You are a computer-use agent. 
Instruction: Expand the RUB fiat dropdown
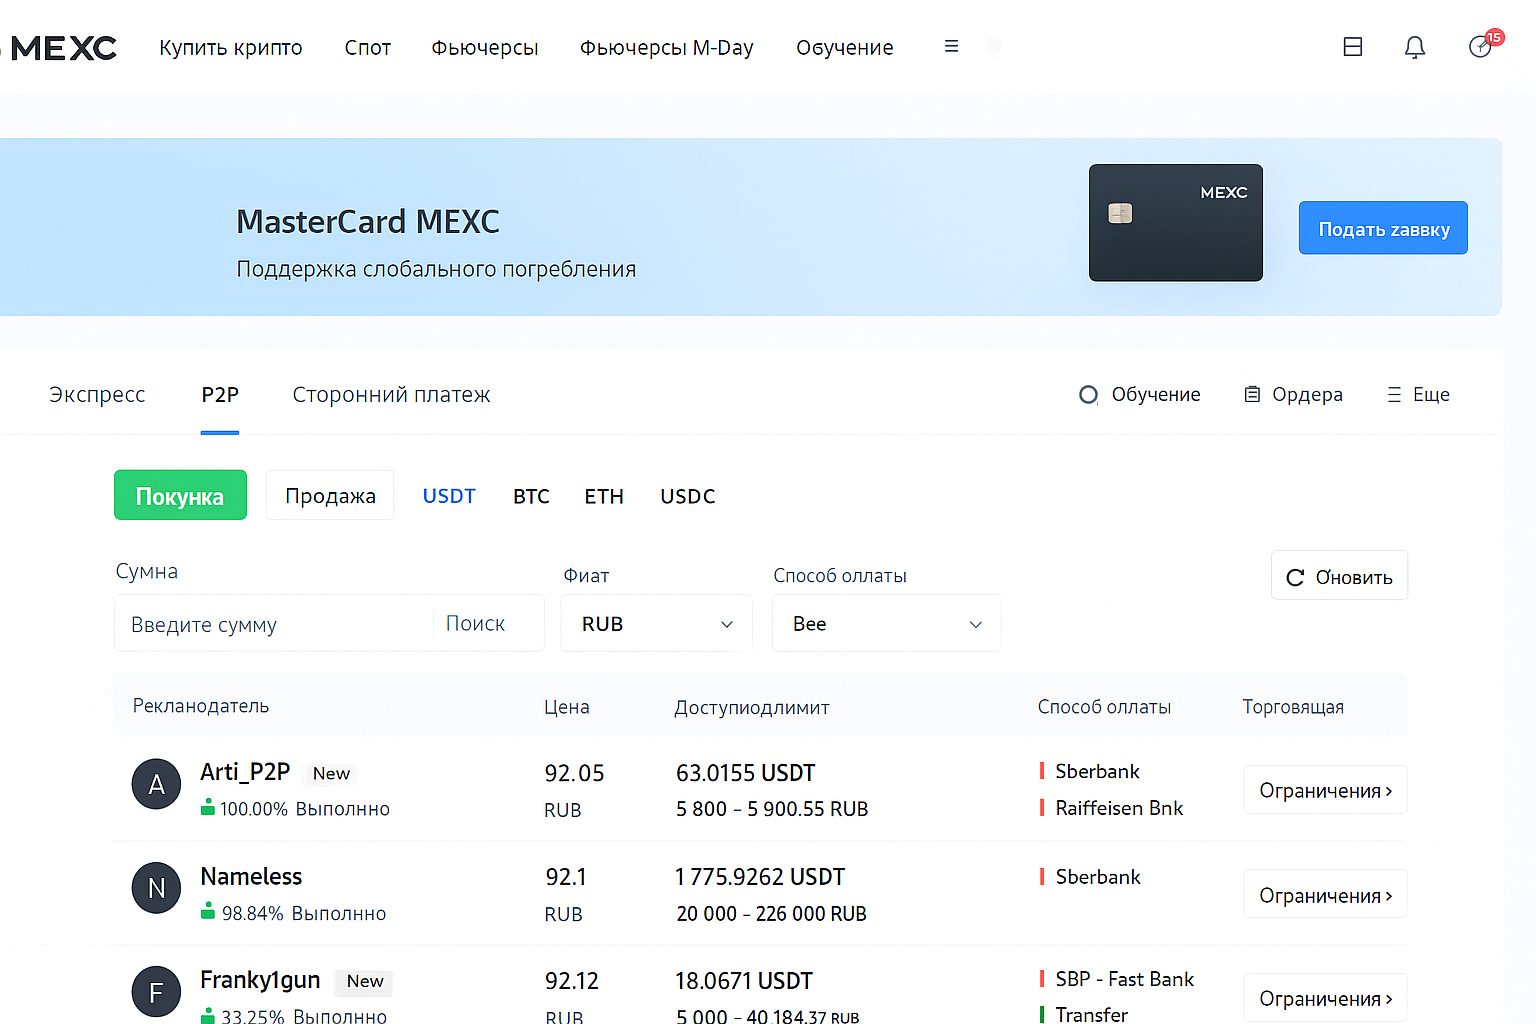[x=656, y=624]
